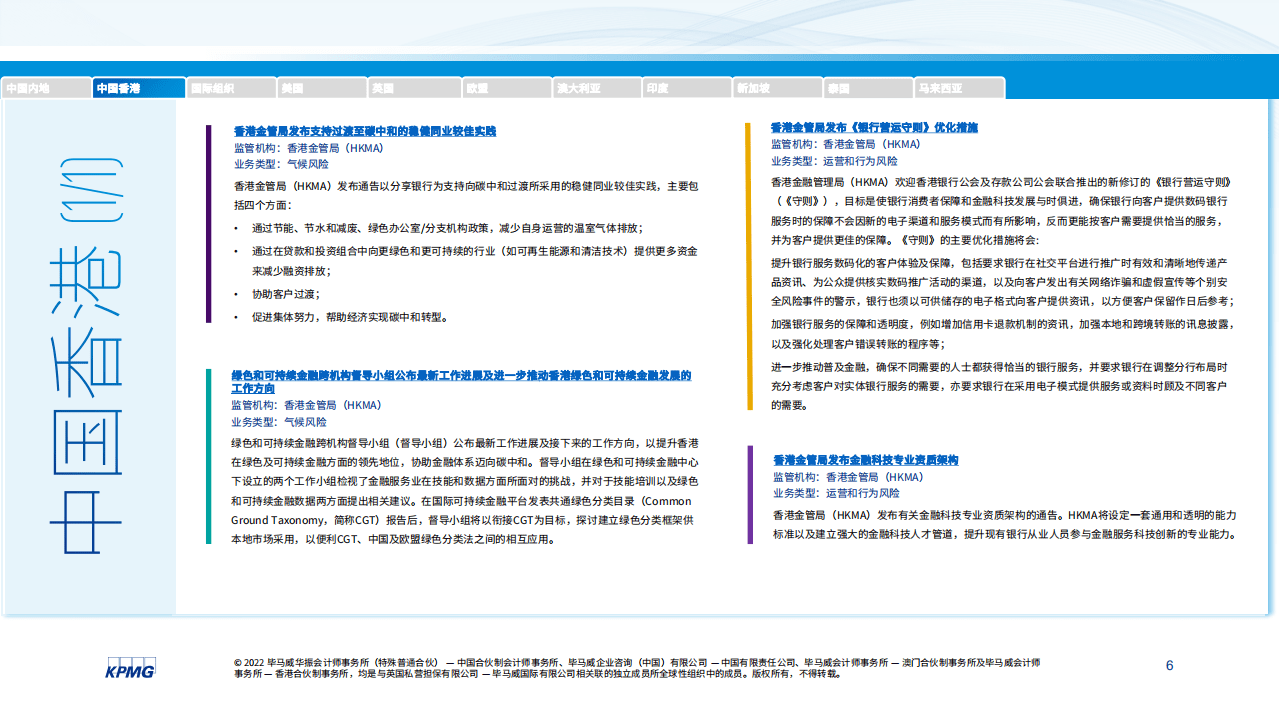Switch to the 中国内地 tab

pyautogui.click(x=45, y=86)
